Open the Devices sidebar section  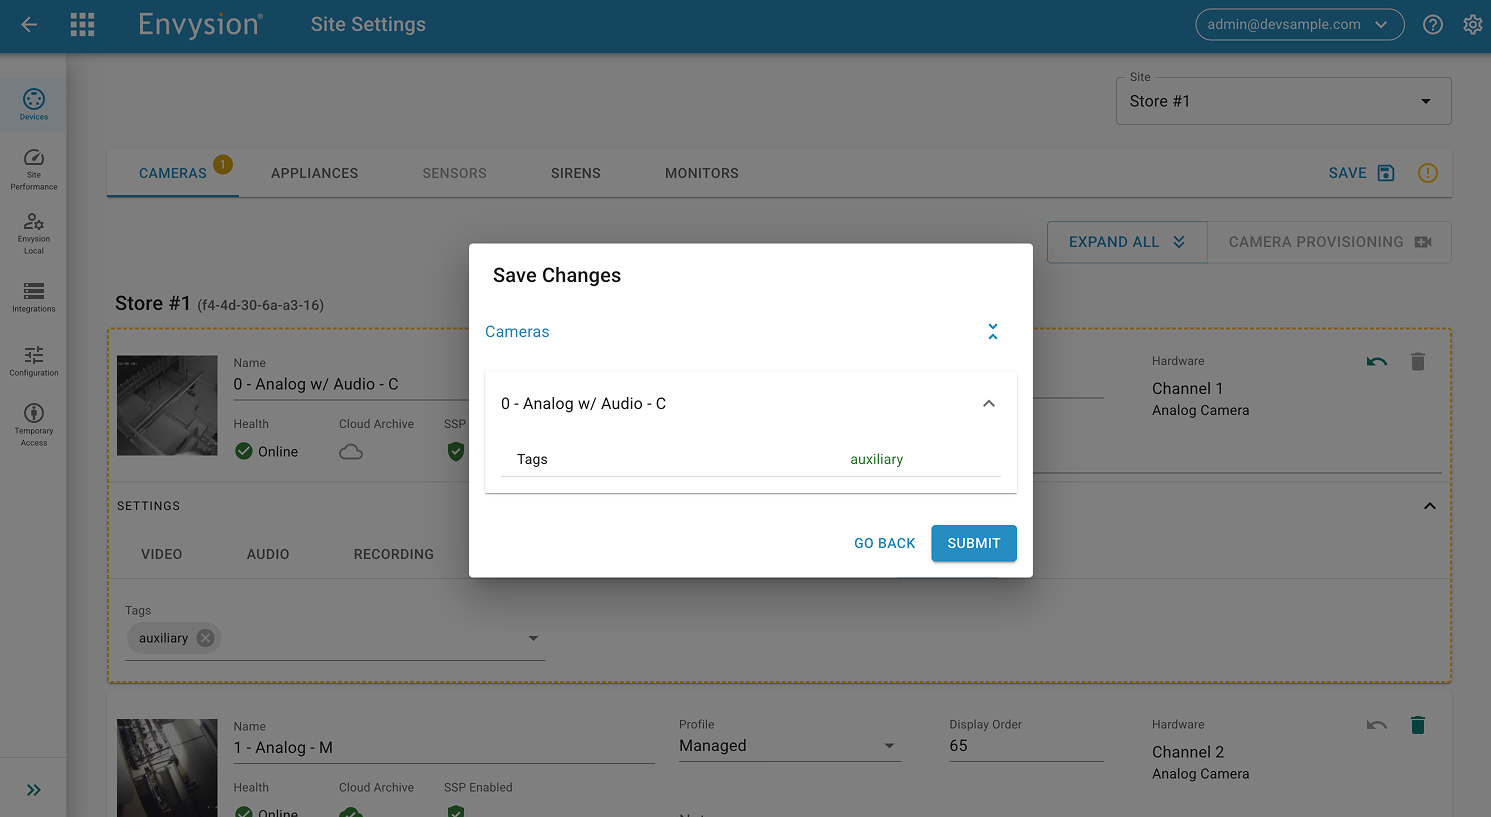point(34,104)
